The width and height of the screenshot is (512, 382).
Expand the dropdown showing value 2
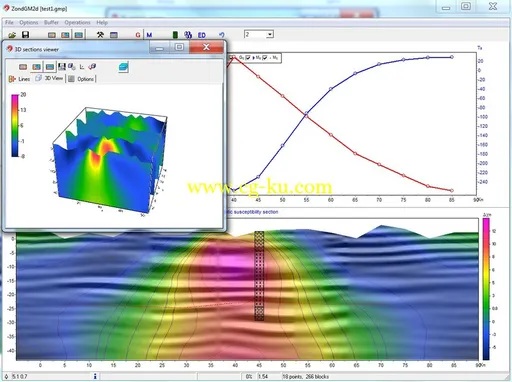[x=270, y=34]
